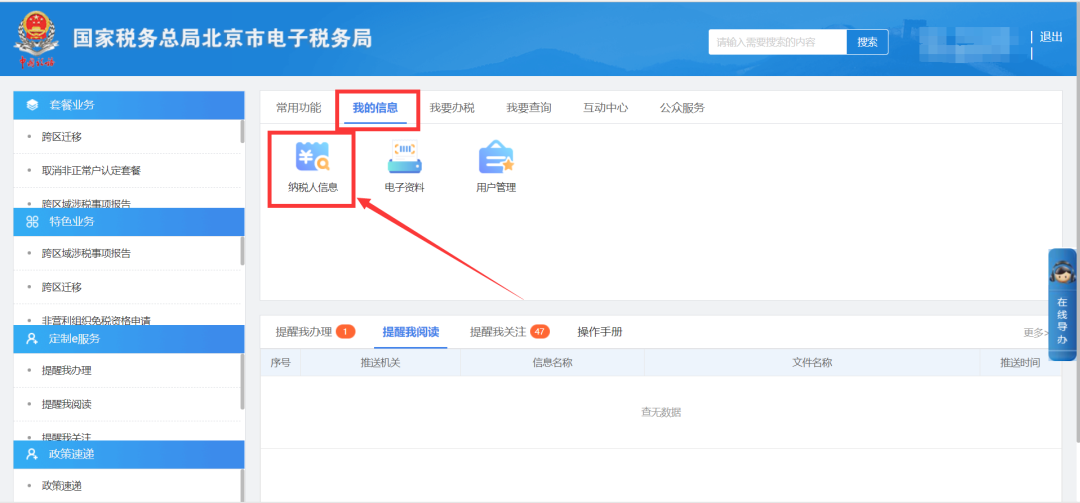
Task: Switch to the 我要办税 tab
Action: 452,108
